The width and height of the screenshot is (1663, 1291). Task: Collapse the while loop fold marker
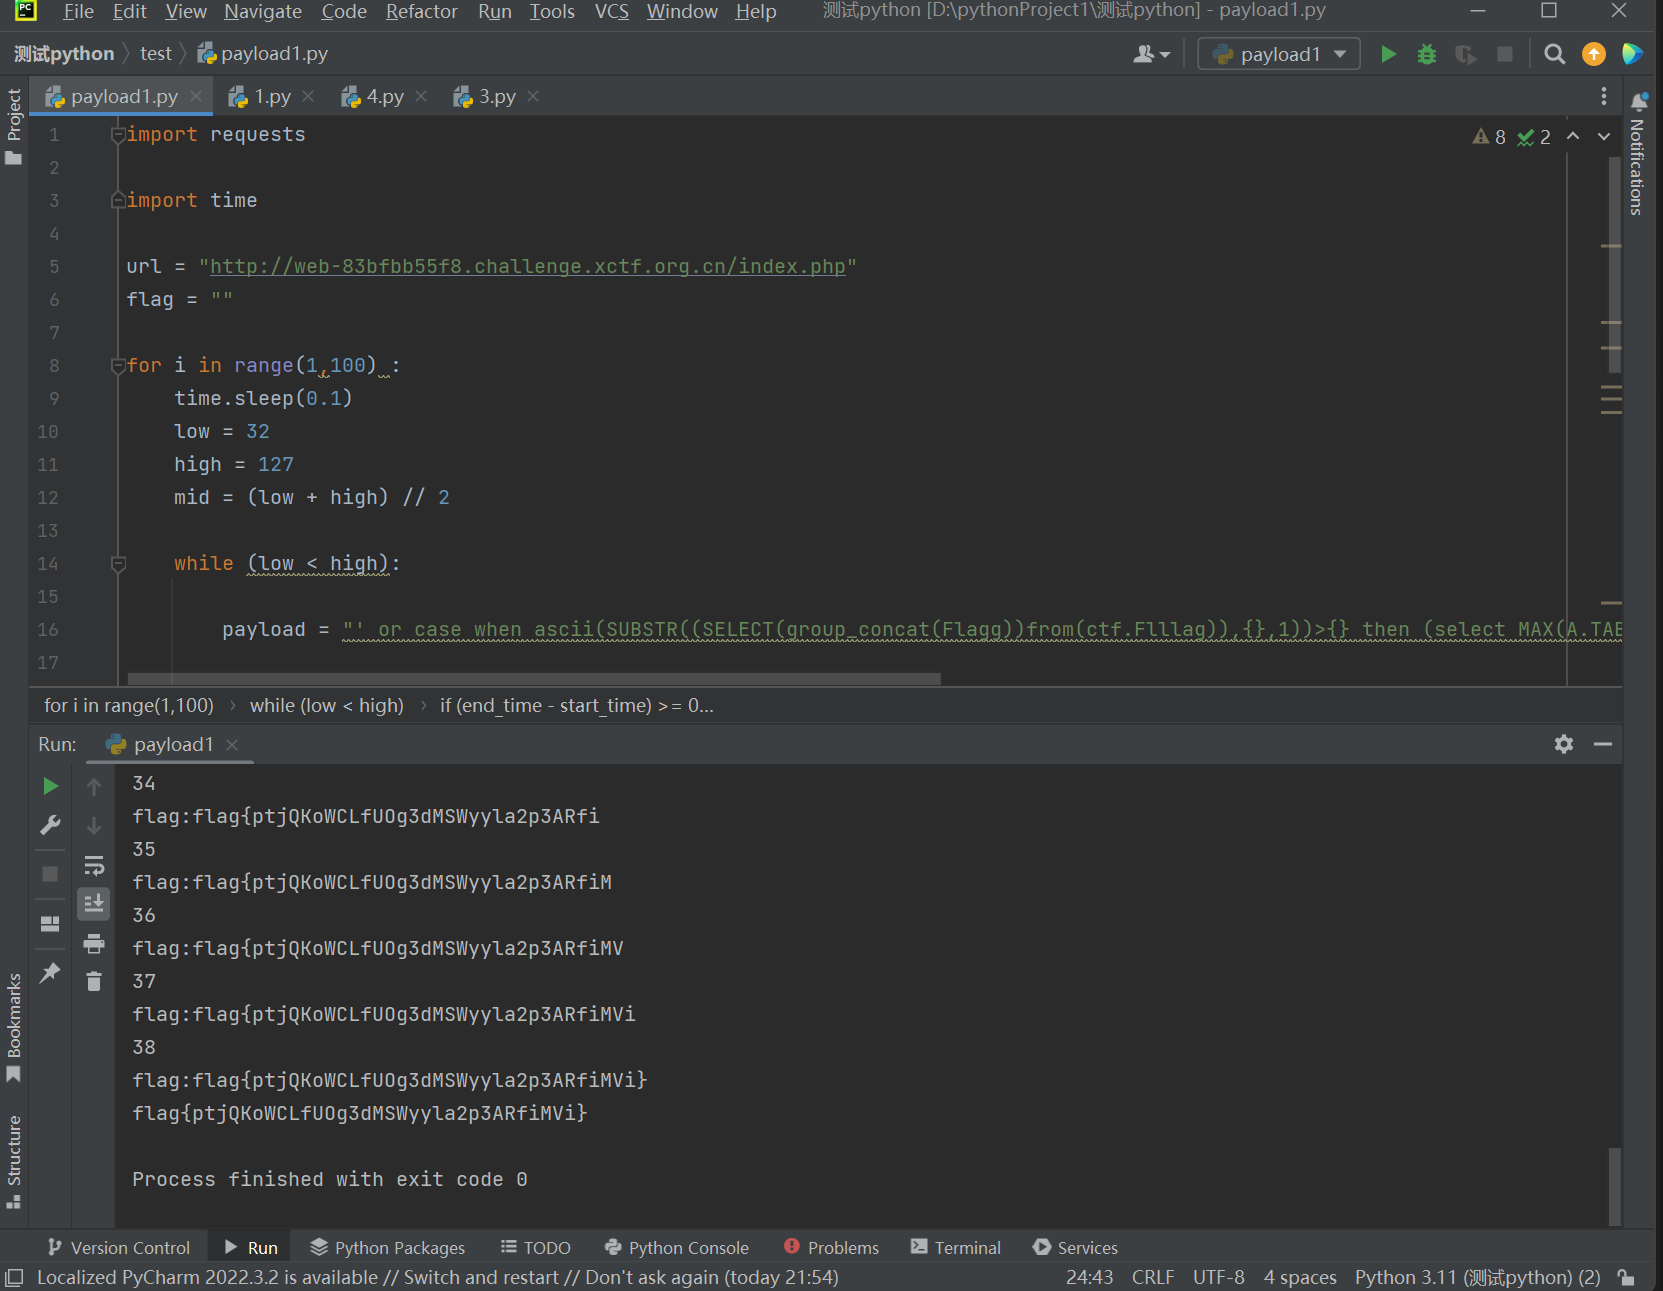tap(118, 564)
